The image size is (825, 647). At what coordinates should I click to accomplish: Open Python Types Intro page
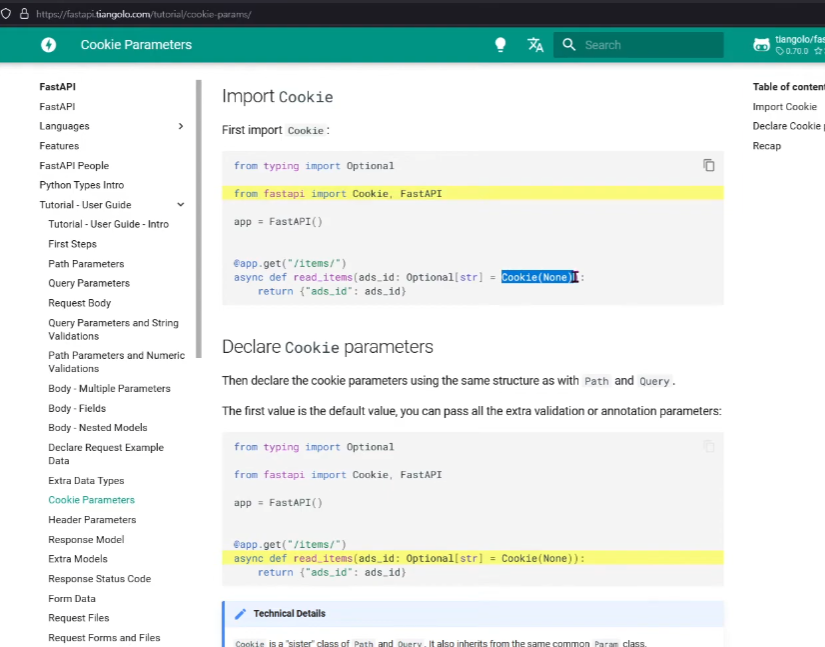[82, 185]
